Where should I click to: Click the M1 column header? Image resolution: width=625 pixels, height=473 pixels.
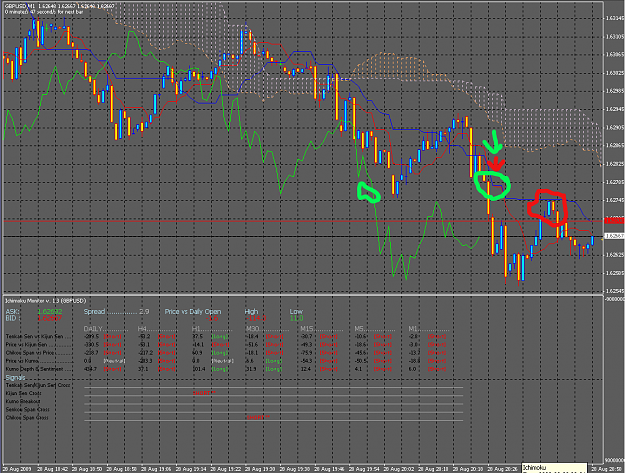click(413, 329)
